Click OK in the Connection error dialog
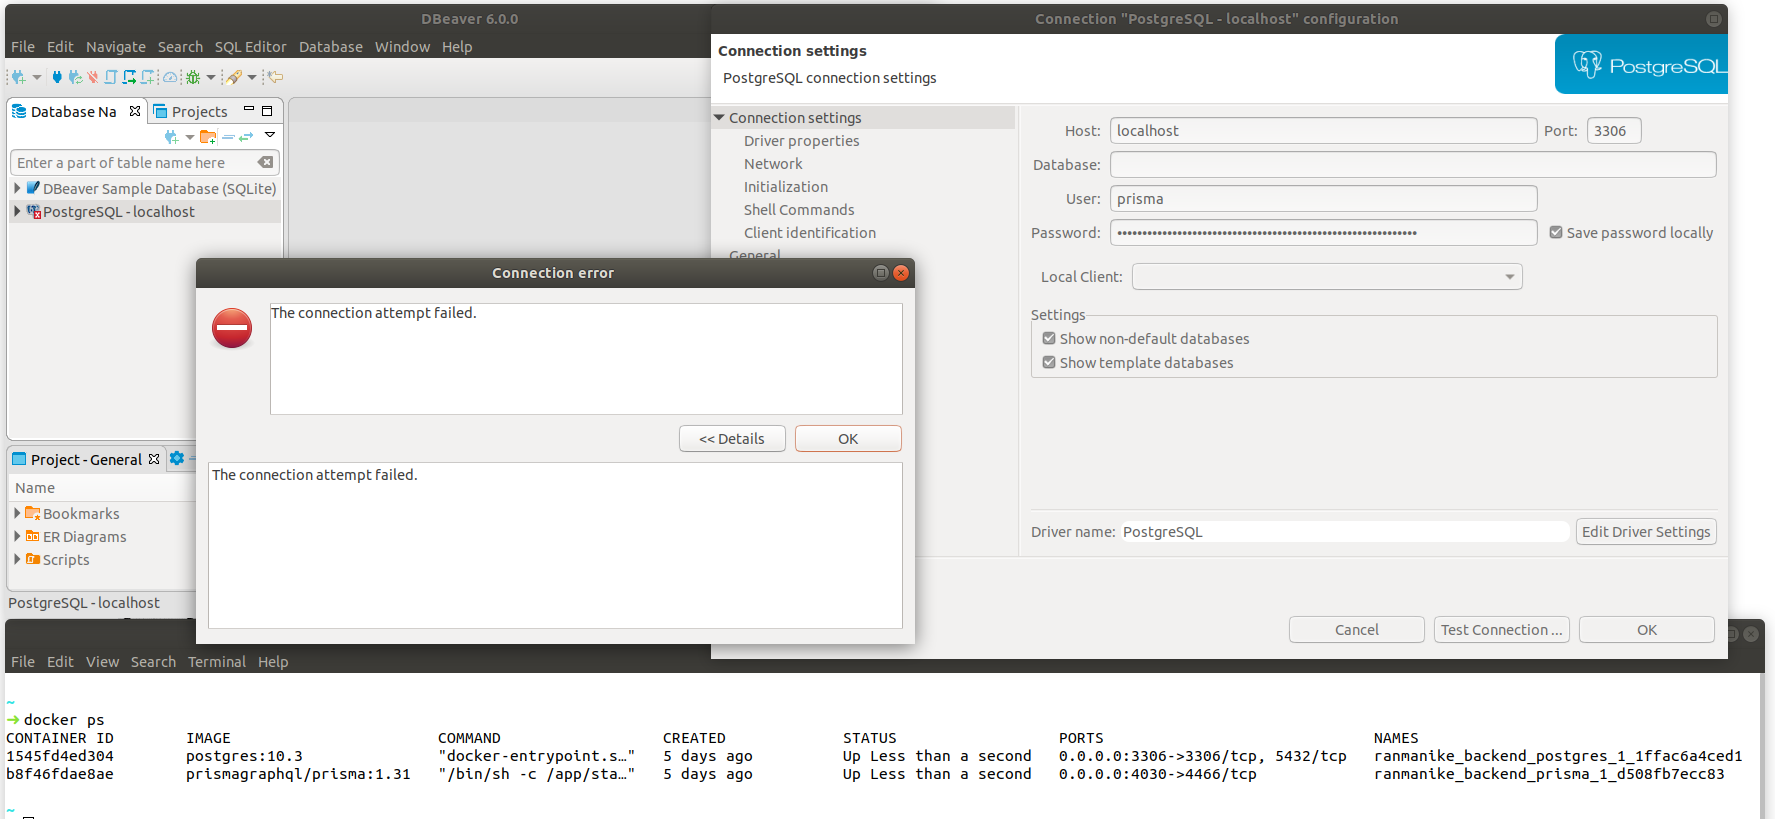This screenshot has height=819, width=1775. click(848, 439)
